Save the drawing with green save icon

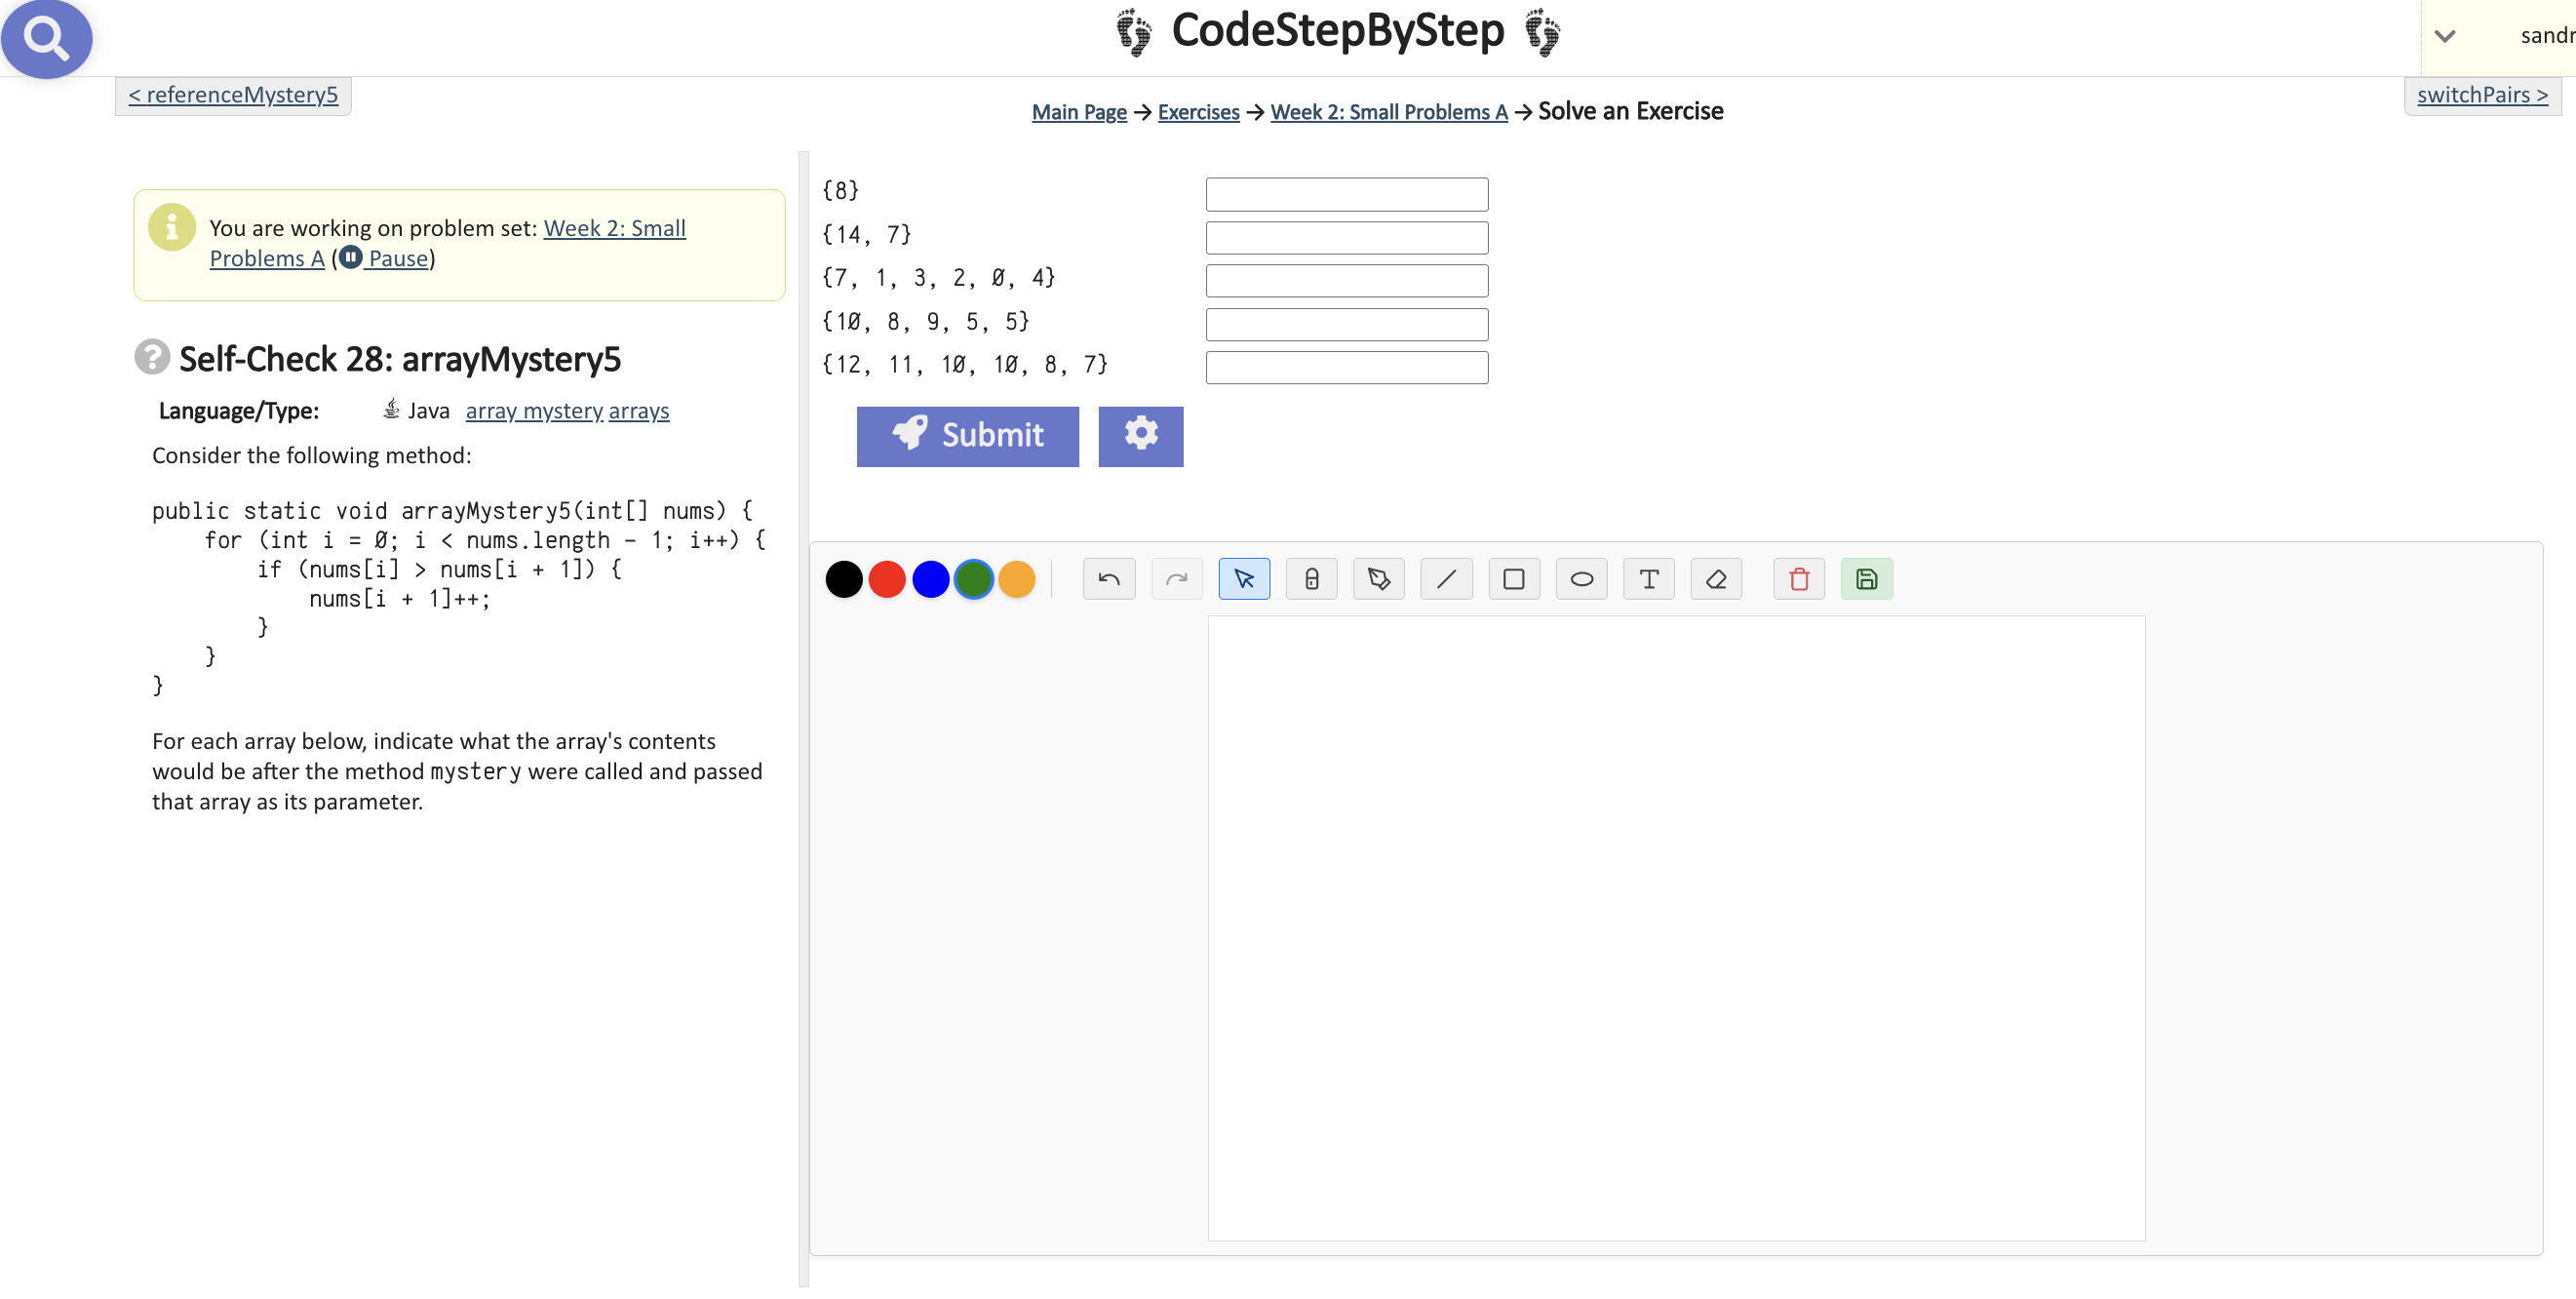[1866, 579]
